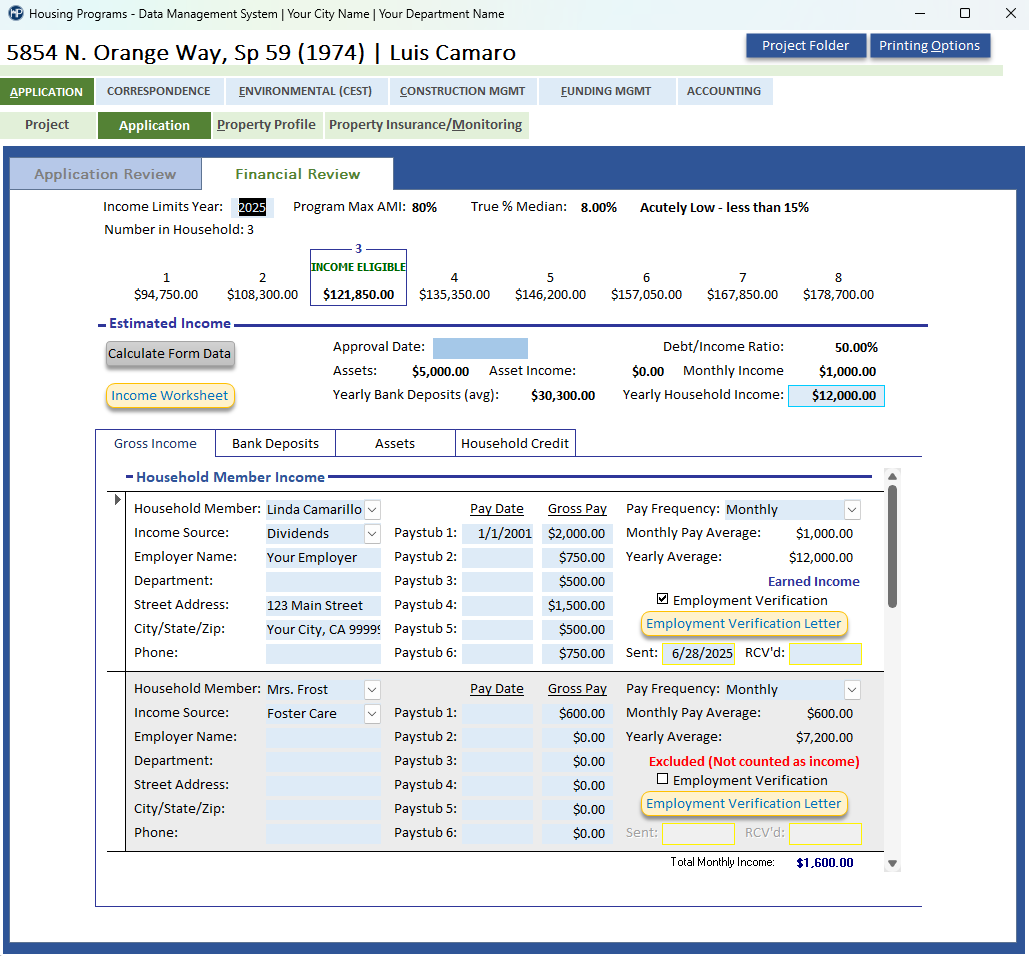Click the empty Department field for Linda Camarillo
The width and height of the screenshot is (1029, 956).
coord(324,581)
